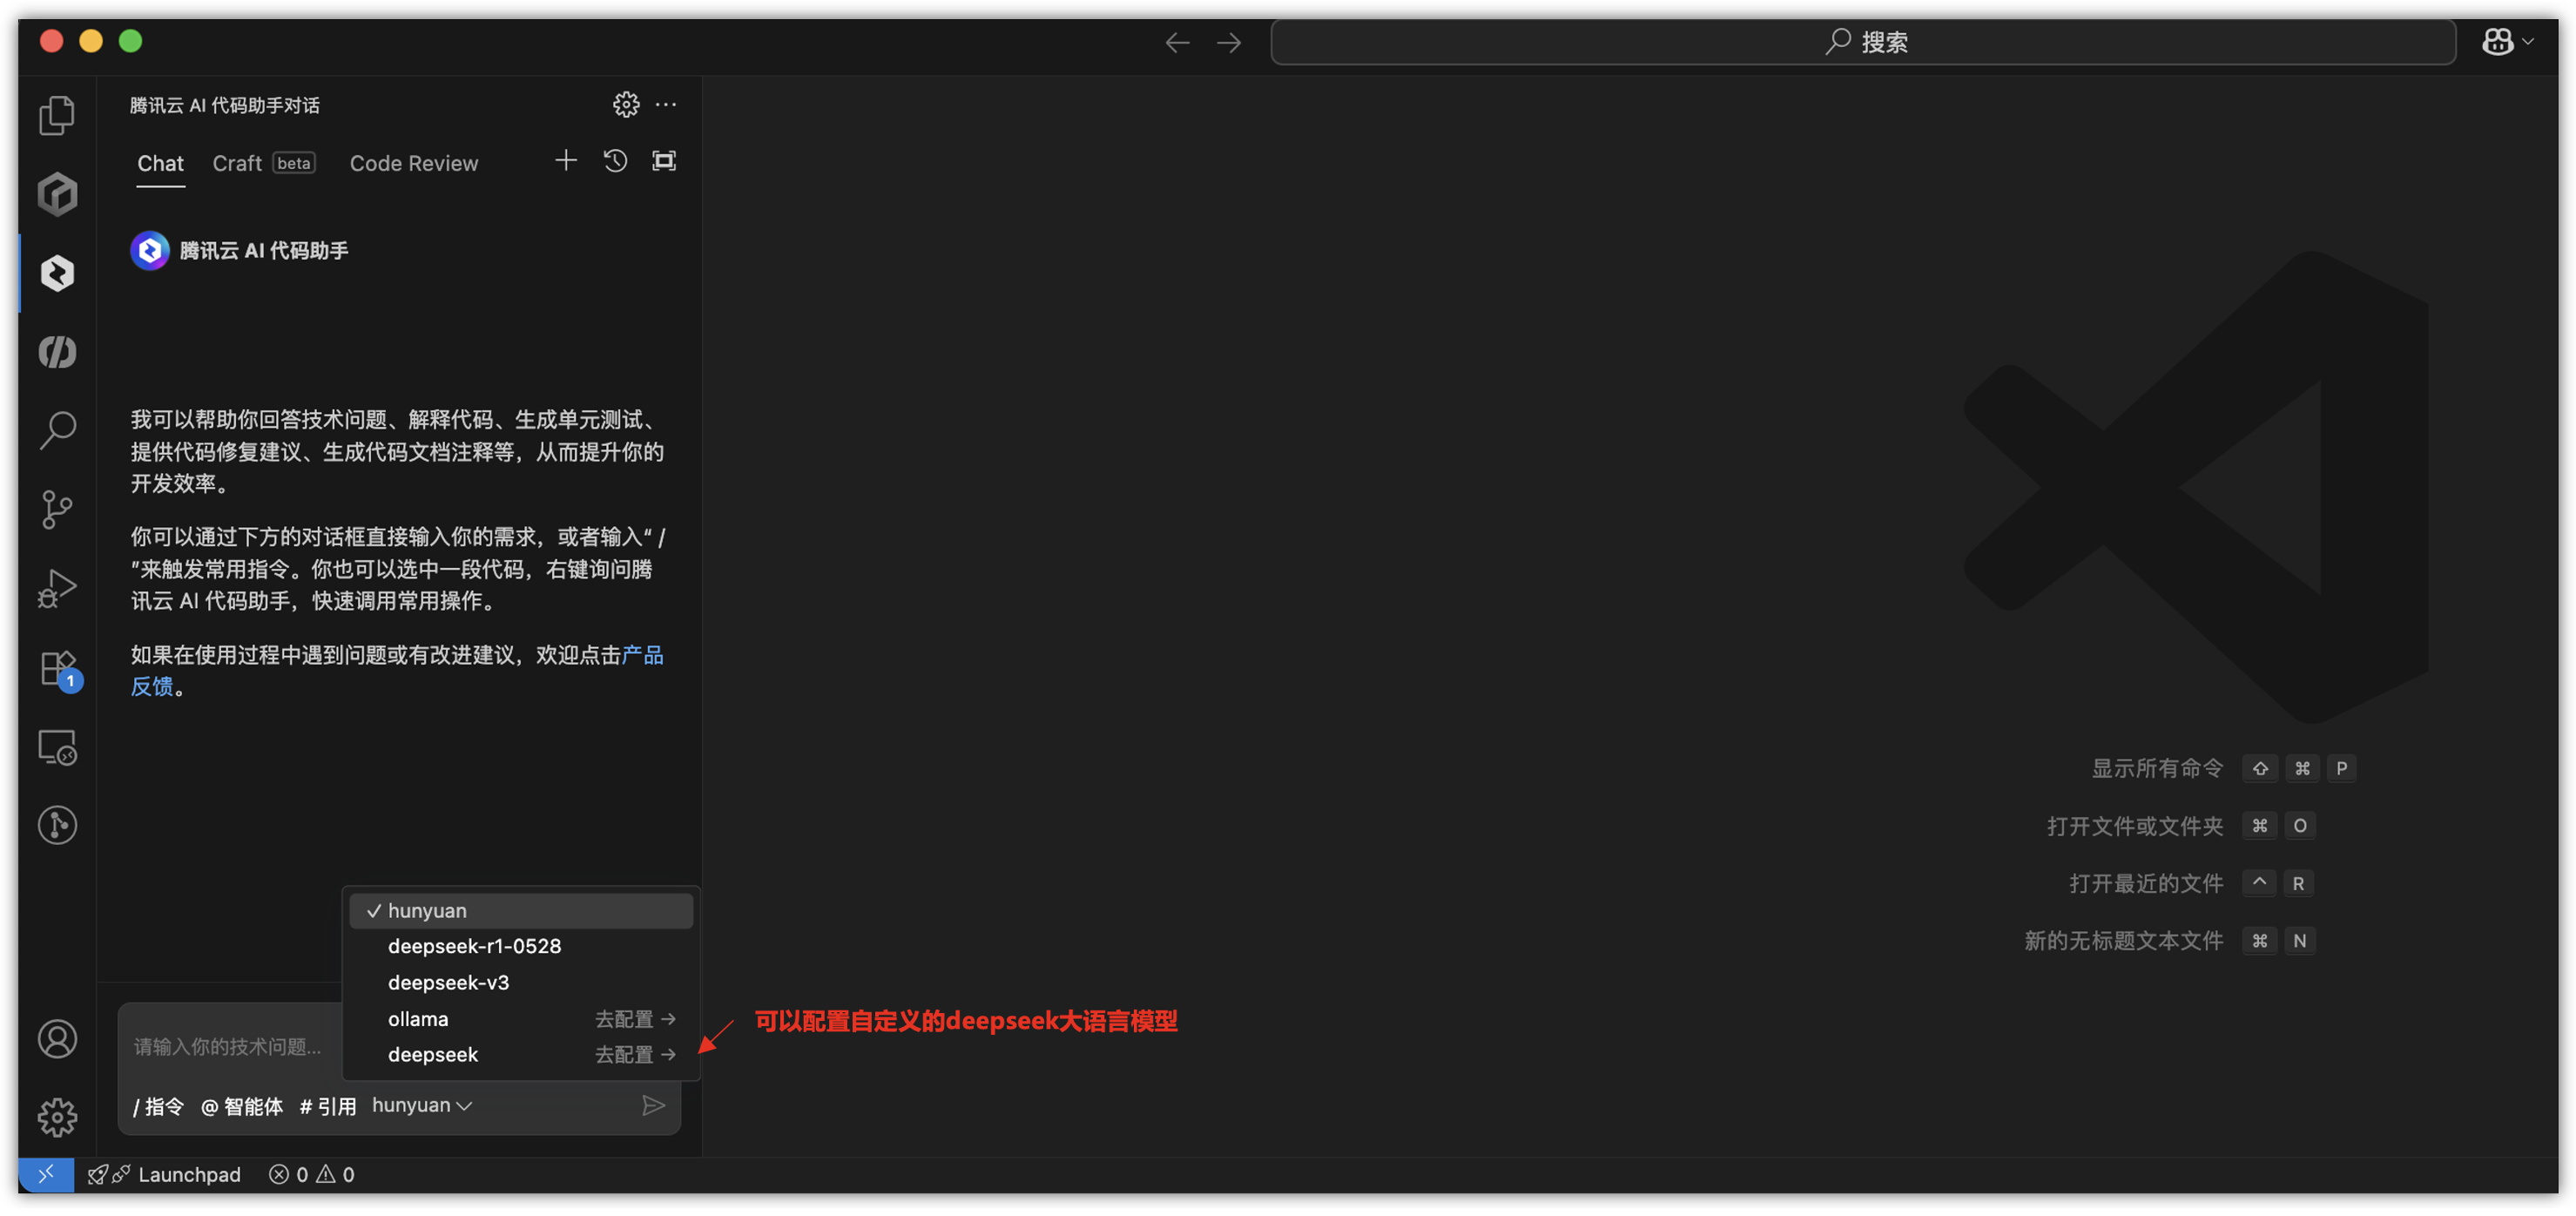Image resolution: width=2576 pixels, height=1216 pixels.
Task: Select deepseek-v3 model
Action: tap(521, 983)
